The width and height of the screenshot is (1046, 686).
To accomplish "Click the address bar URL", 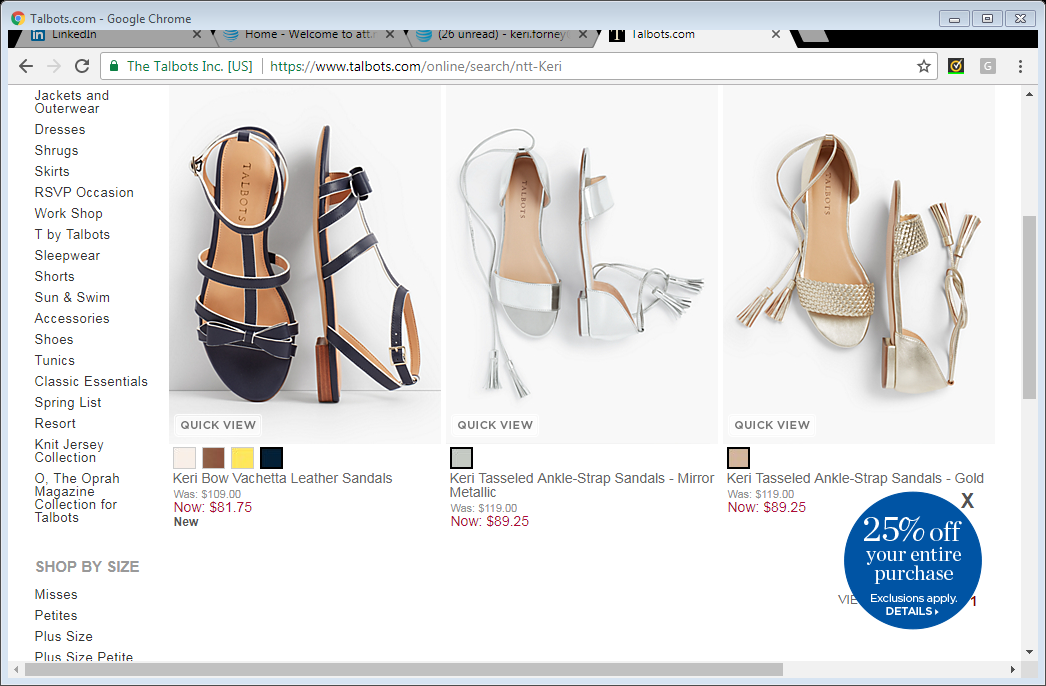I will tap(416, 67).
